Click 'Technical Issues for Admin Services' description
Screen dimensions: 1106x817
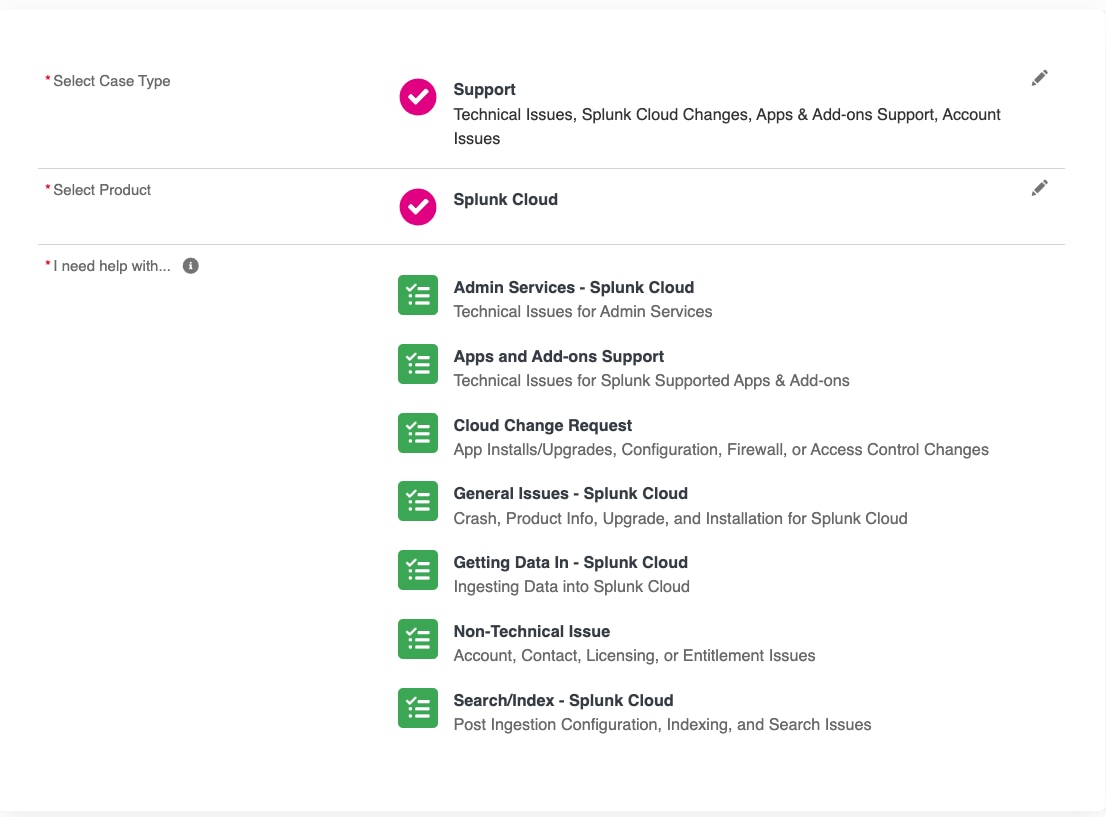click(x=583, y=312)
